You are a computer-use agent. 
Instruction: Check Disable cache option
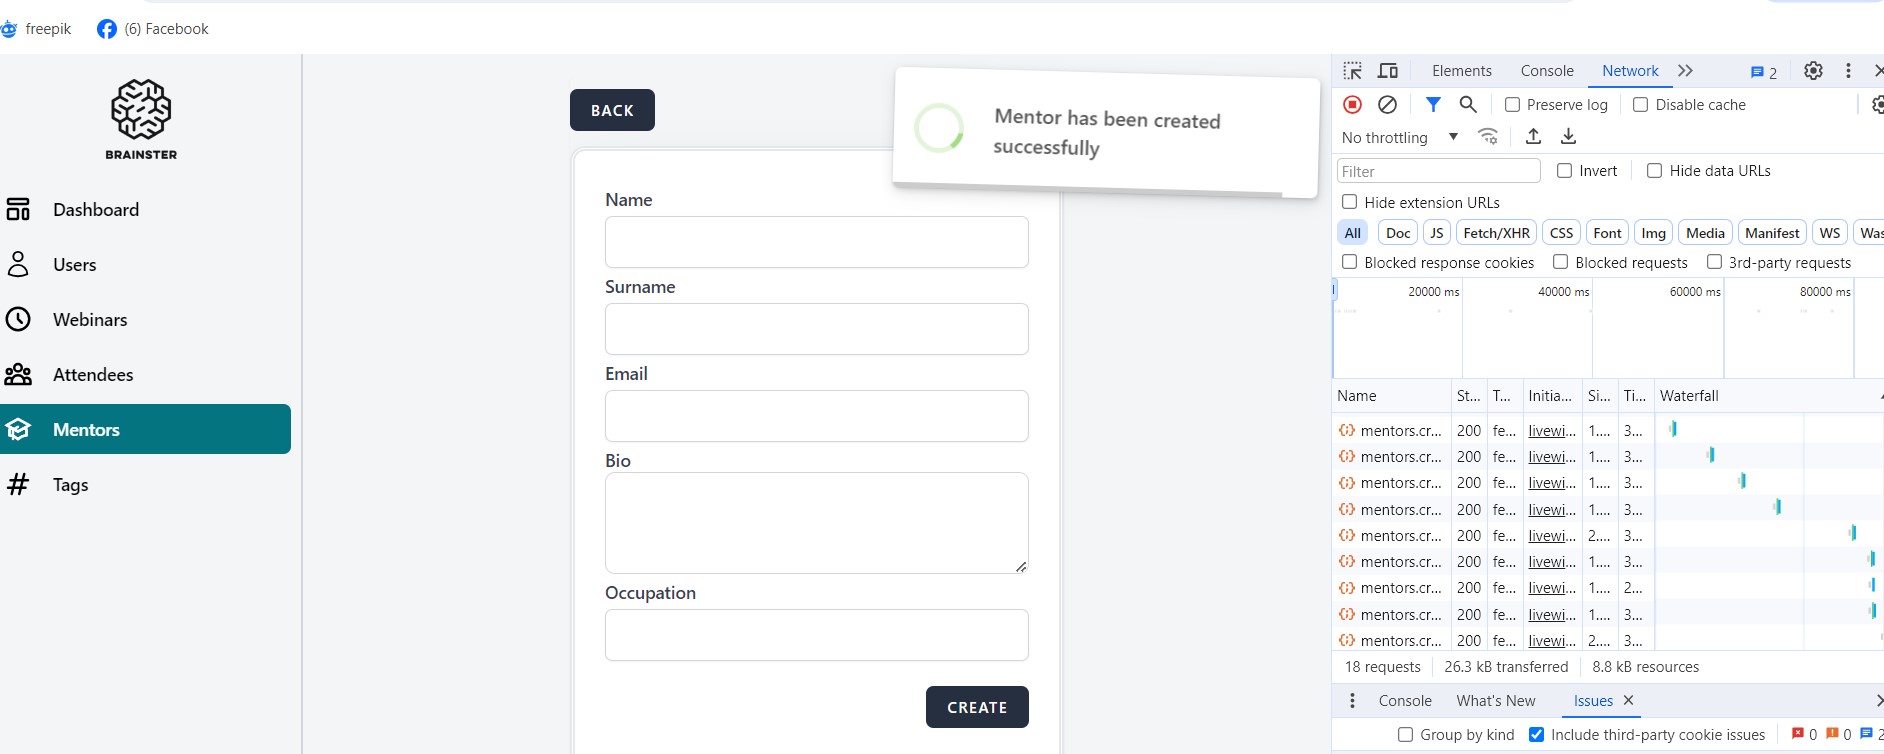point(1641,105)
